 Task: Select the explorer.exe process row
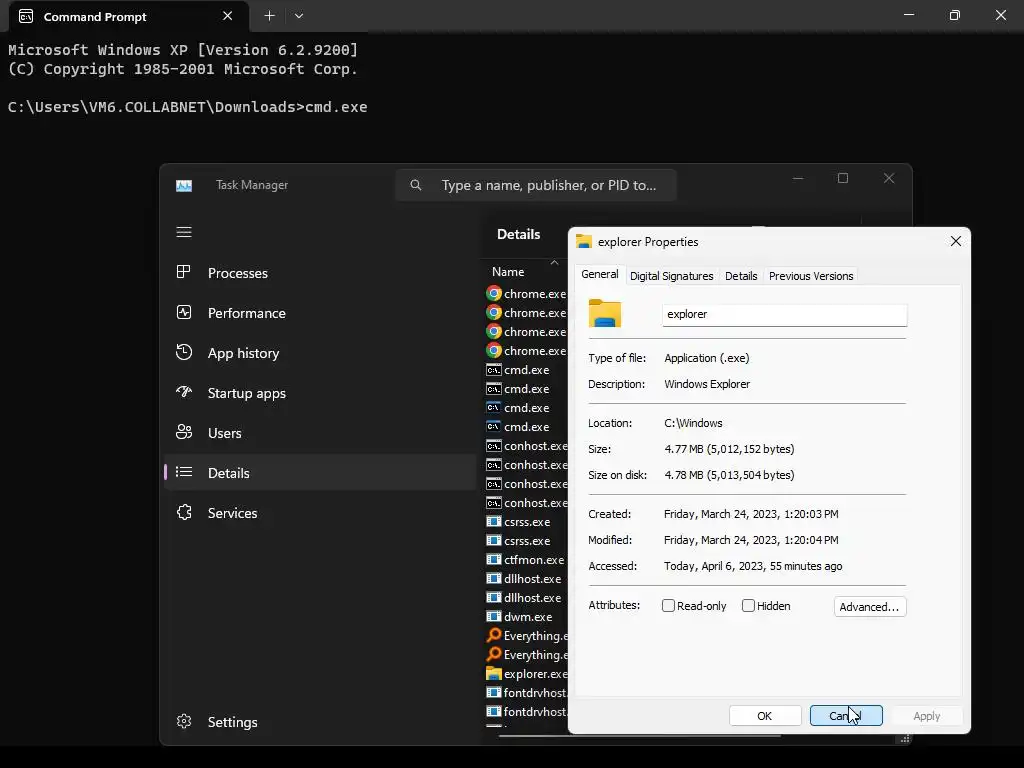(526, 673)
